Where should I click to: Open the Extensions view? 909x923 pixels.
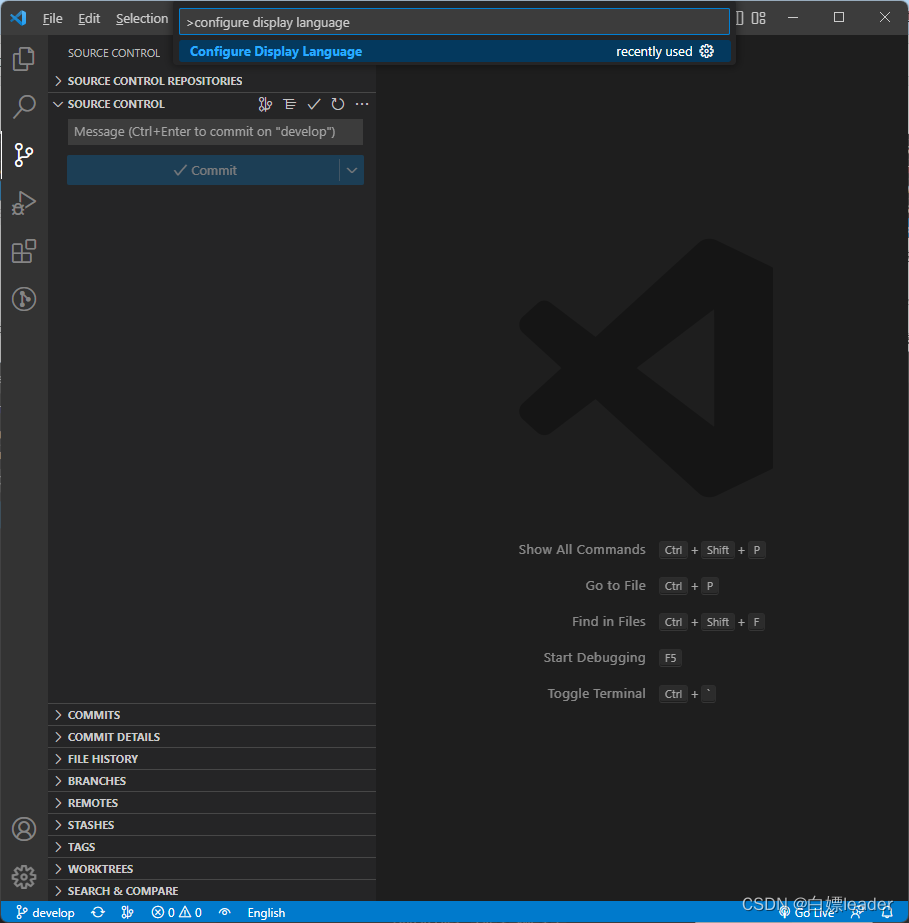tap(24, 251)
